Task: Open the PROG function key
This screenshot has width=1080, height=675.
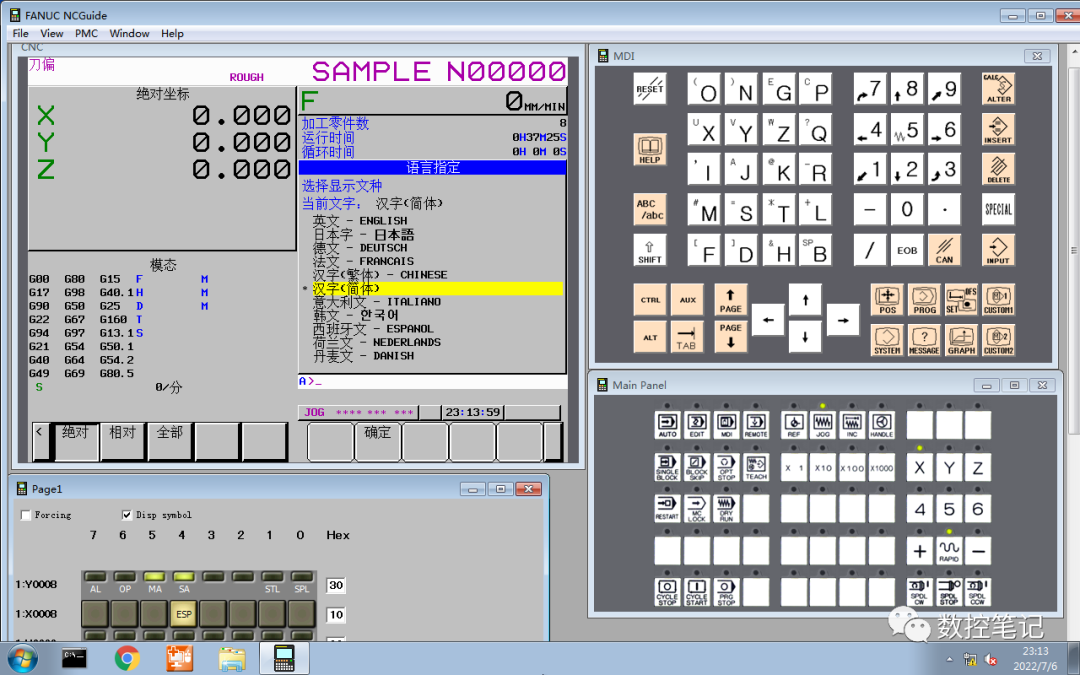Action: click(924, 300)
